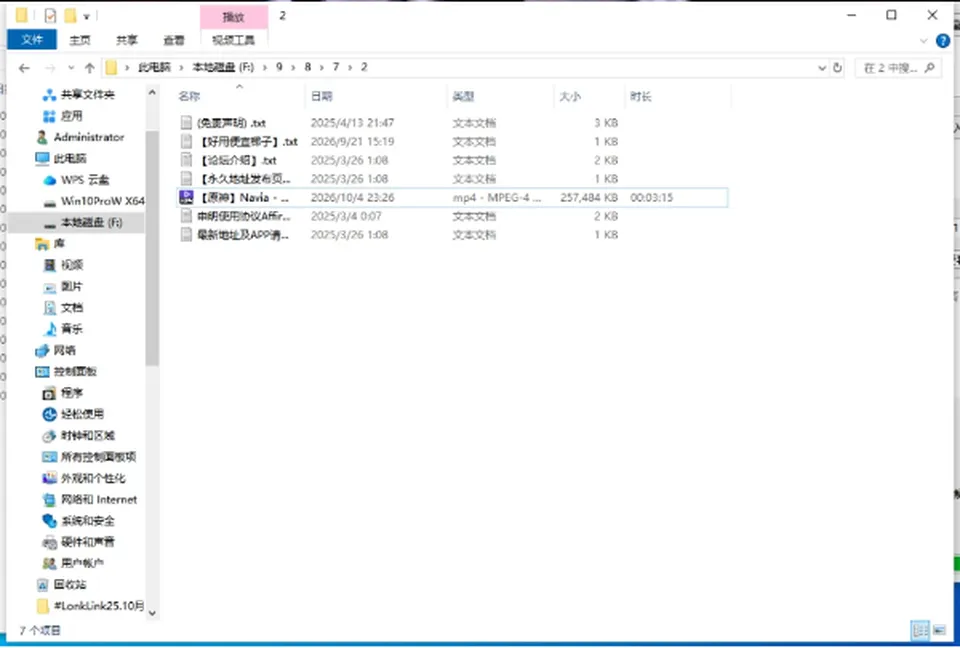This screenshot has width=960, height=648.
Task: Click the search box for folder 2
Action: (898, 68)
